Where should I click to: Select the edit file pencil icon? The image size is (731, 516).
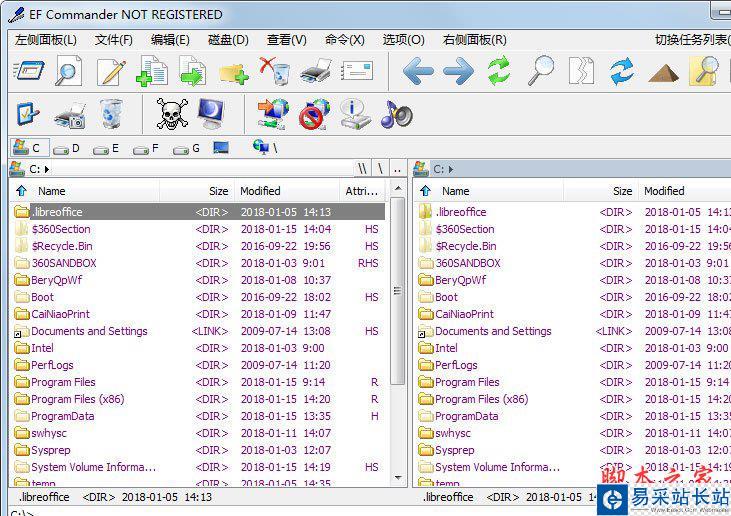pos(110,71)
